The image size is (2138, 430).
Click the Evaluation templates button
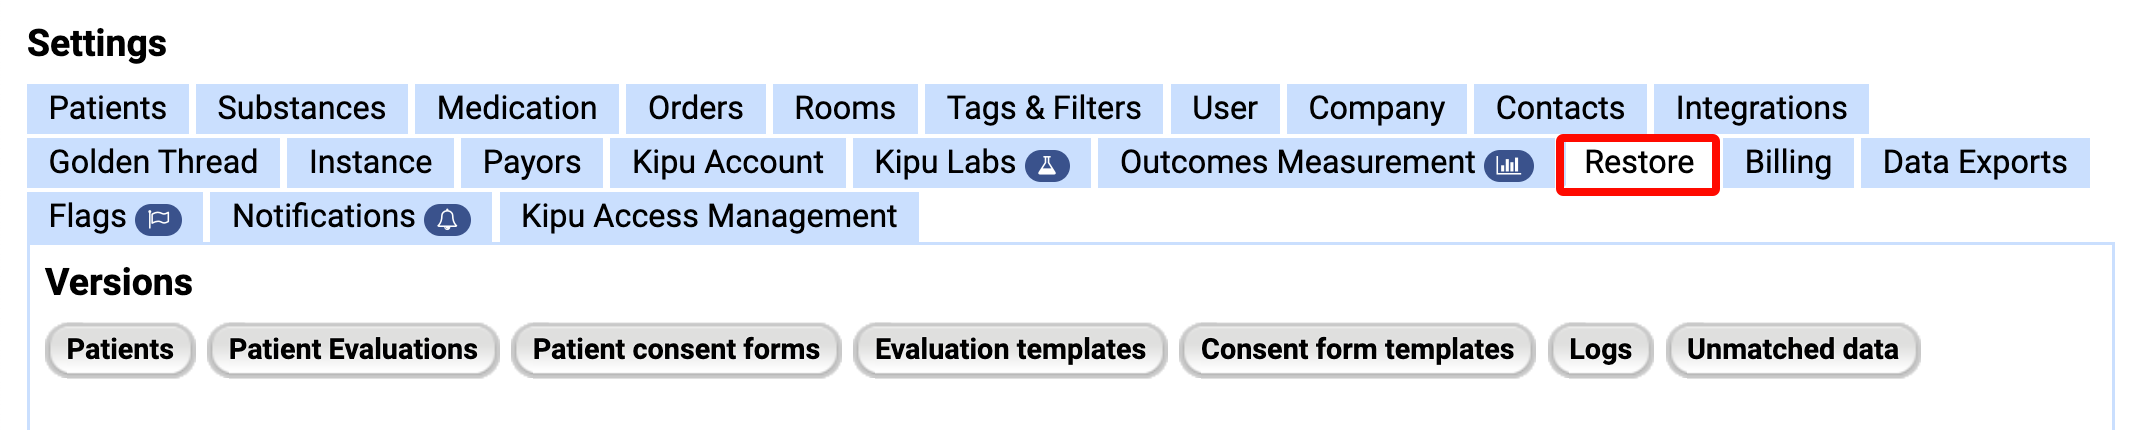click(1010, 350)
